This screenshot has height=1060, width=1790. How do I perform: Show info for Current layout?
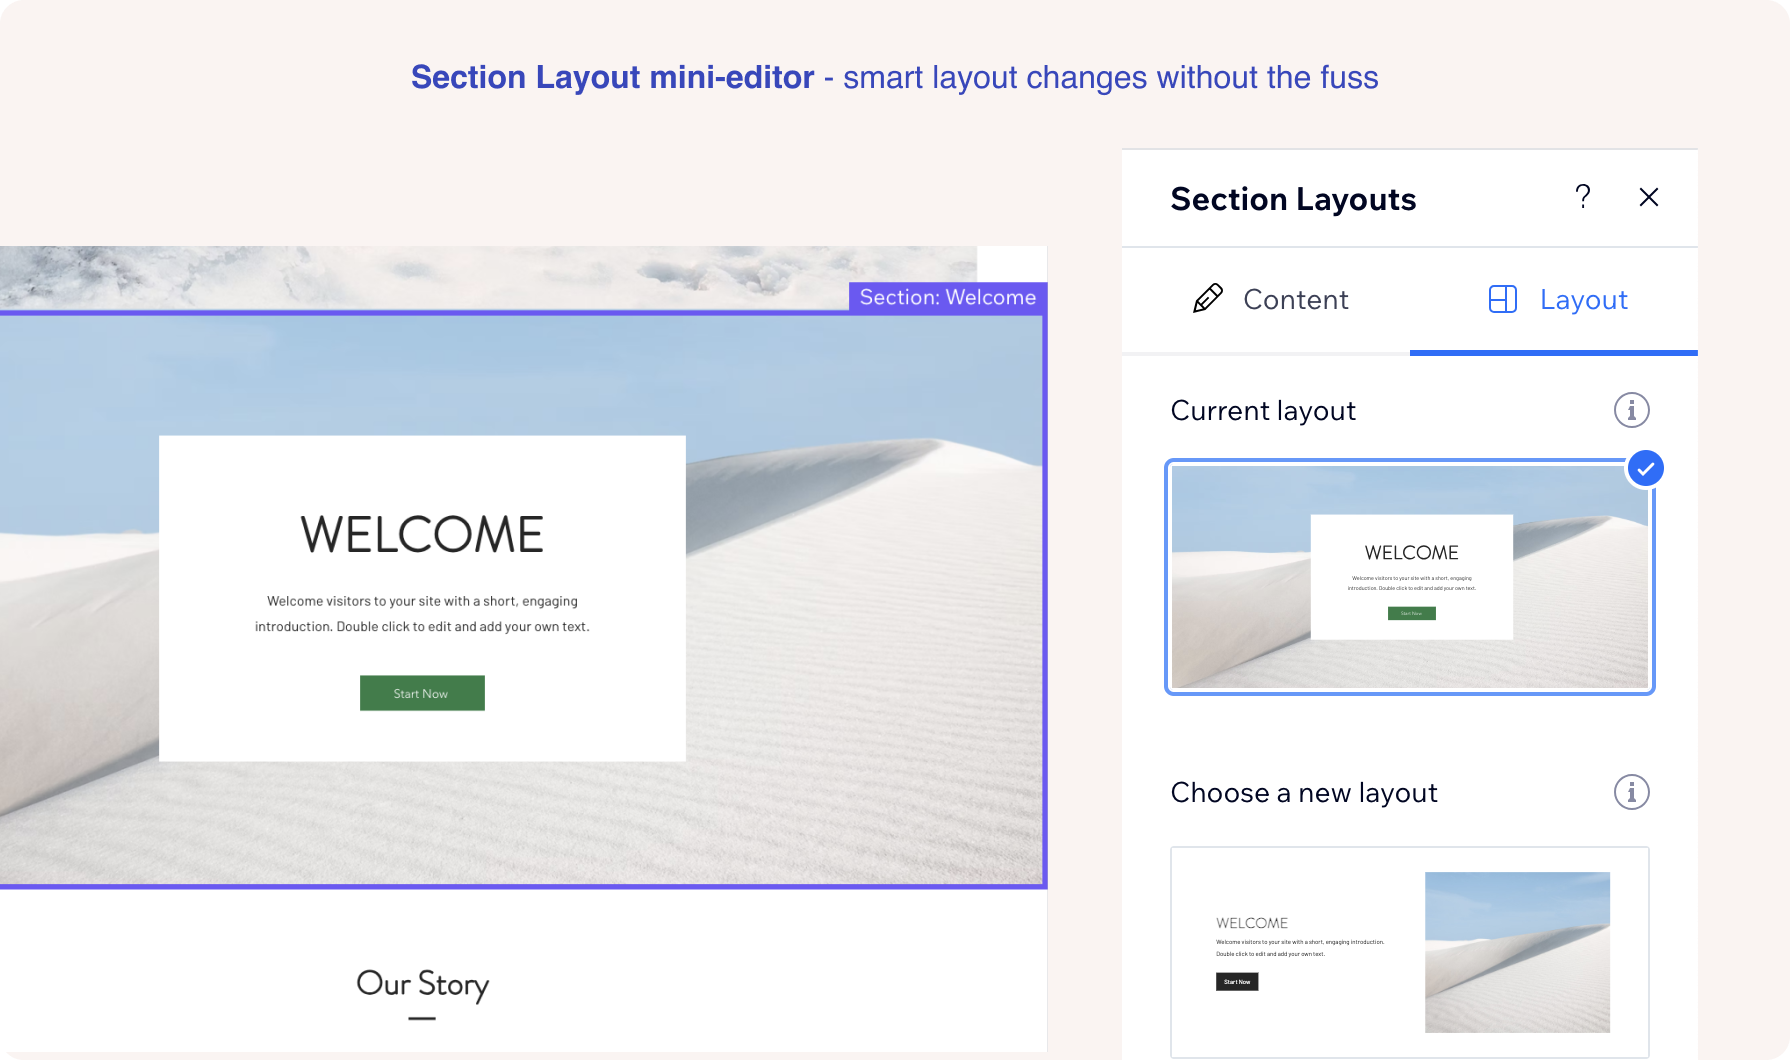click(x=1631, y=410)
